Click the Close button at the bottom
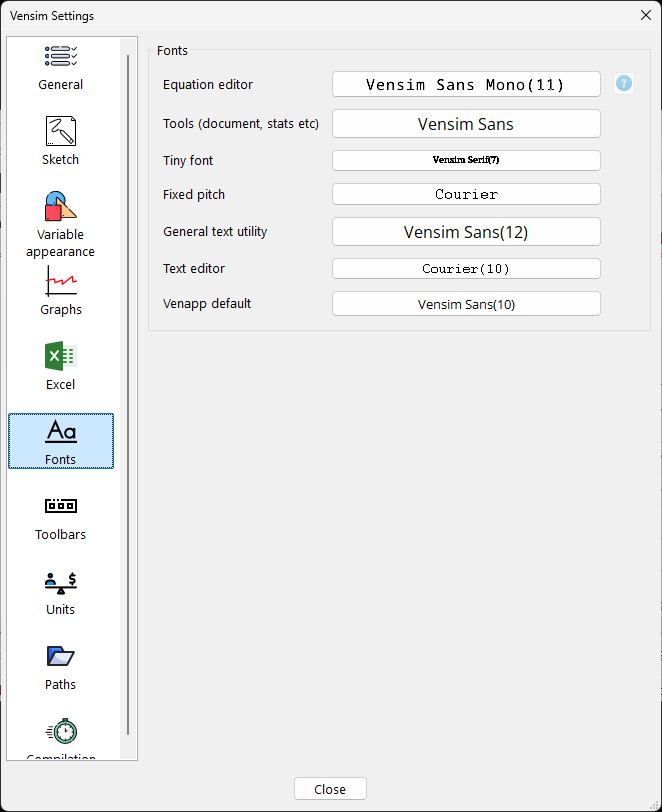Screen dimensions: 662x812 point(330,789)
